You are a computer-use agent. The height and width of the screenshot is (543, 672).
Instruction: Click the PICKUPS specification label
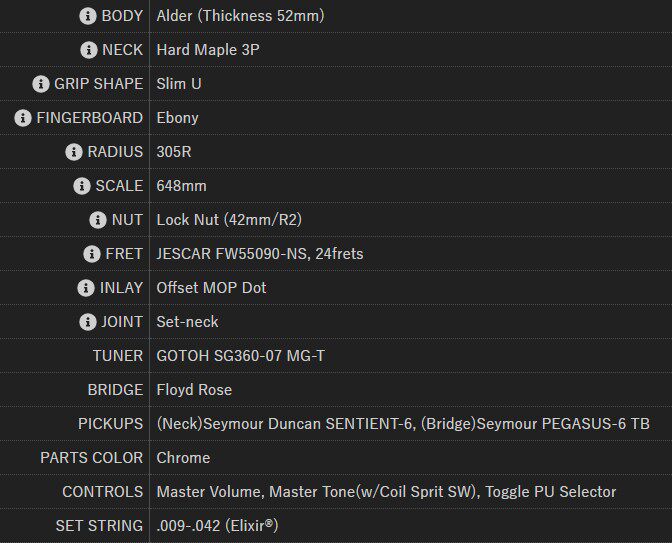(110, 424)
